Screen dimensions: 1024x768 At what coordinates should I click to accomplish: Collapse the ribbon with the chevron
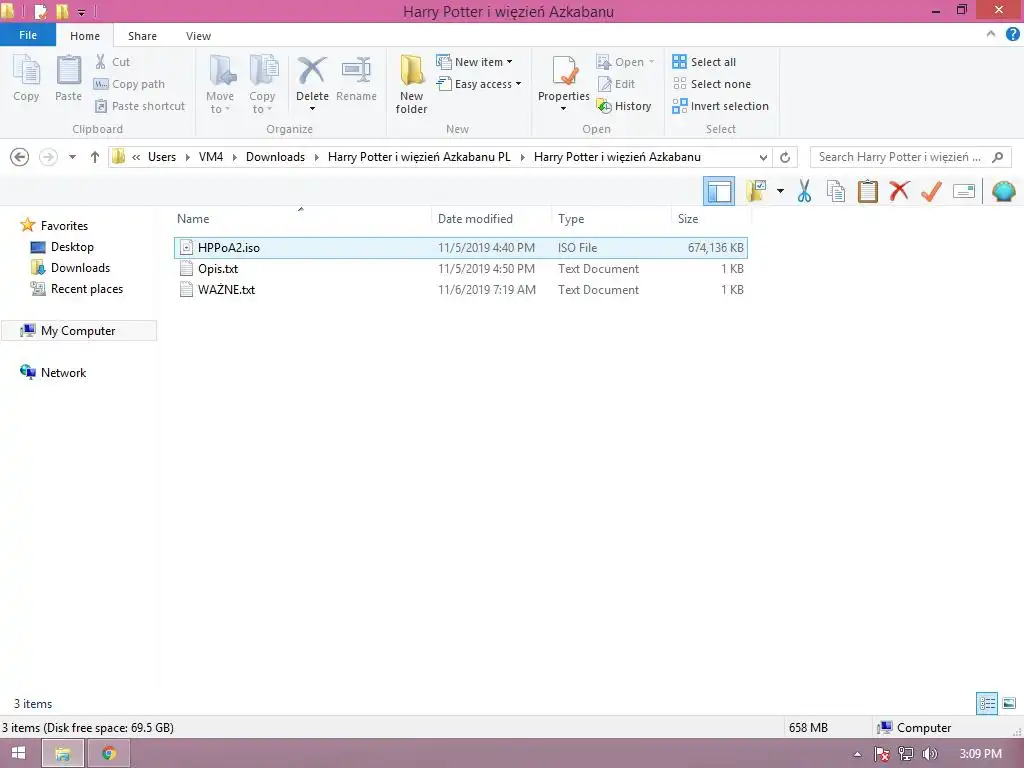tap(991, 35)
